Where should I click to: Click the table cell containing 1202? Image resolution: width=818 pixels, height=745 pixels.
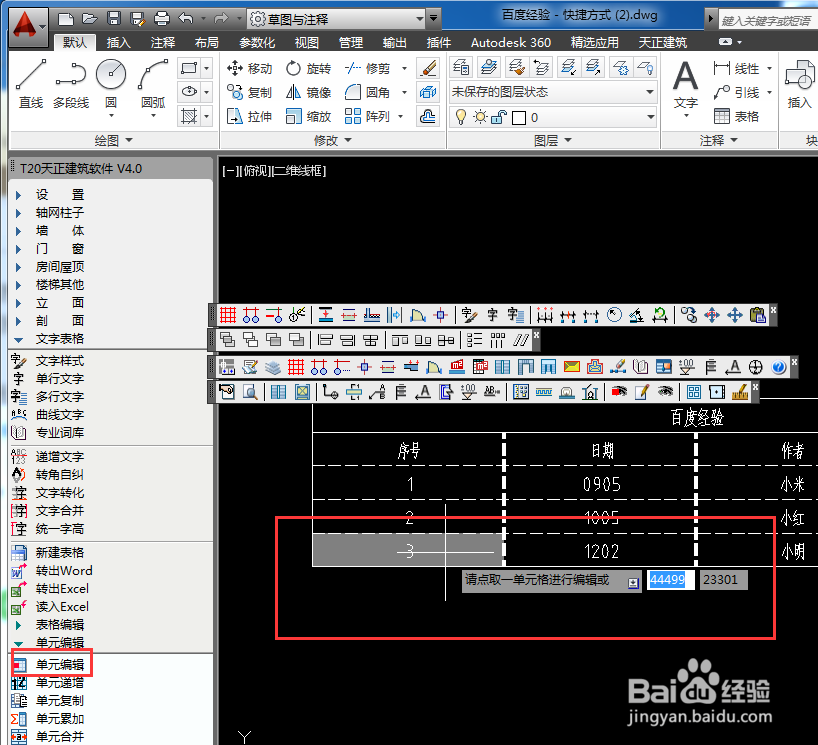[600, 550]
